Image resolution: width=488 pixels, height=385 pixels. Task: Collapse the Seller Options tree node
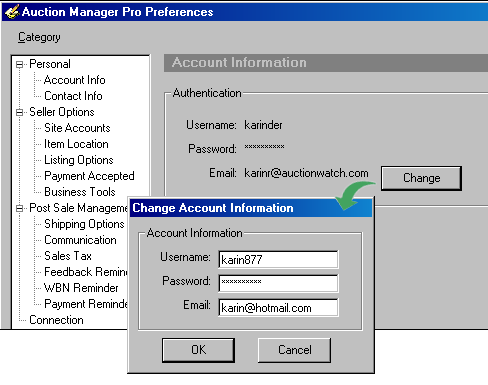(20, 112)
